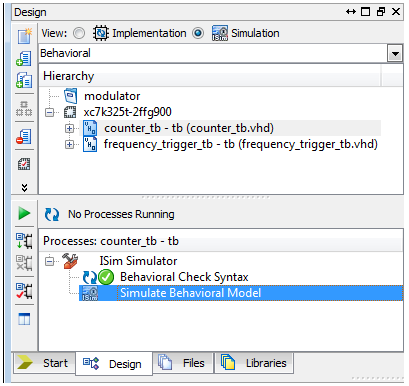Click the modulator project icon
This screenshot has width=409, height=386.
(x=71, y=96)
